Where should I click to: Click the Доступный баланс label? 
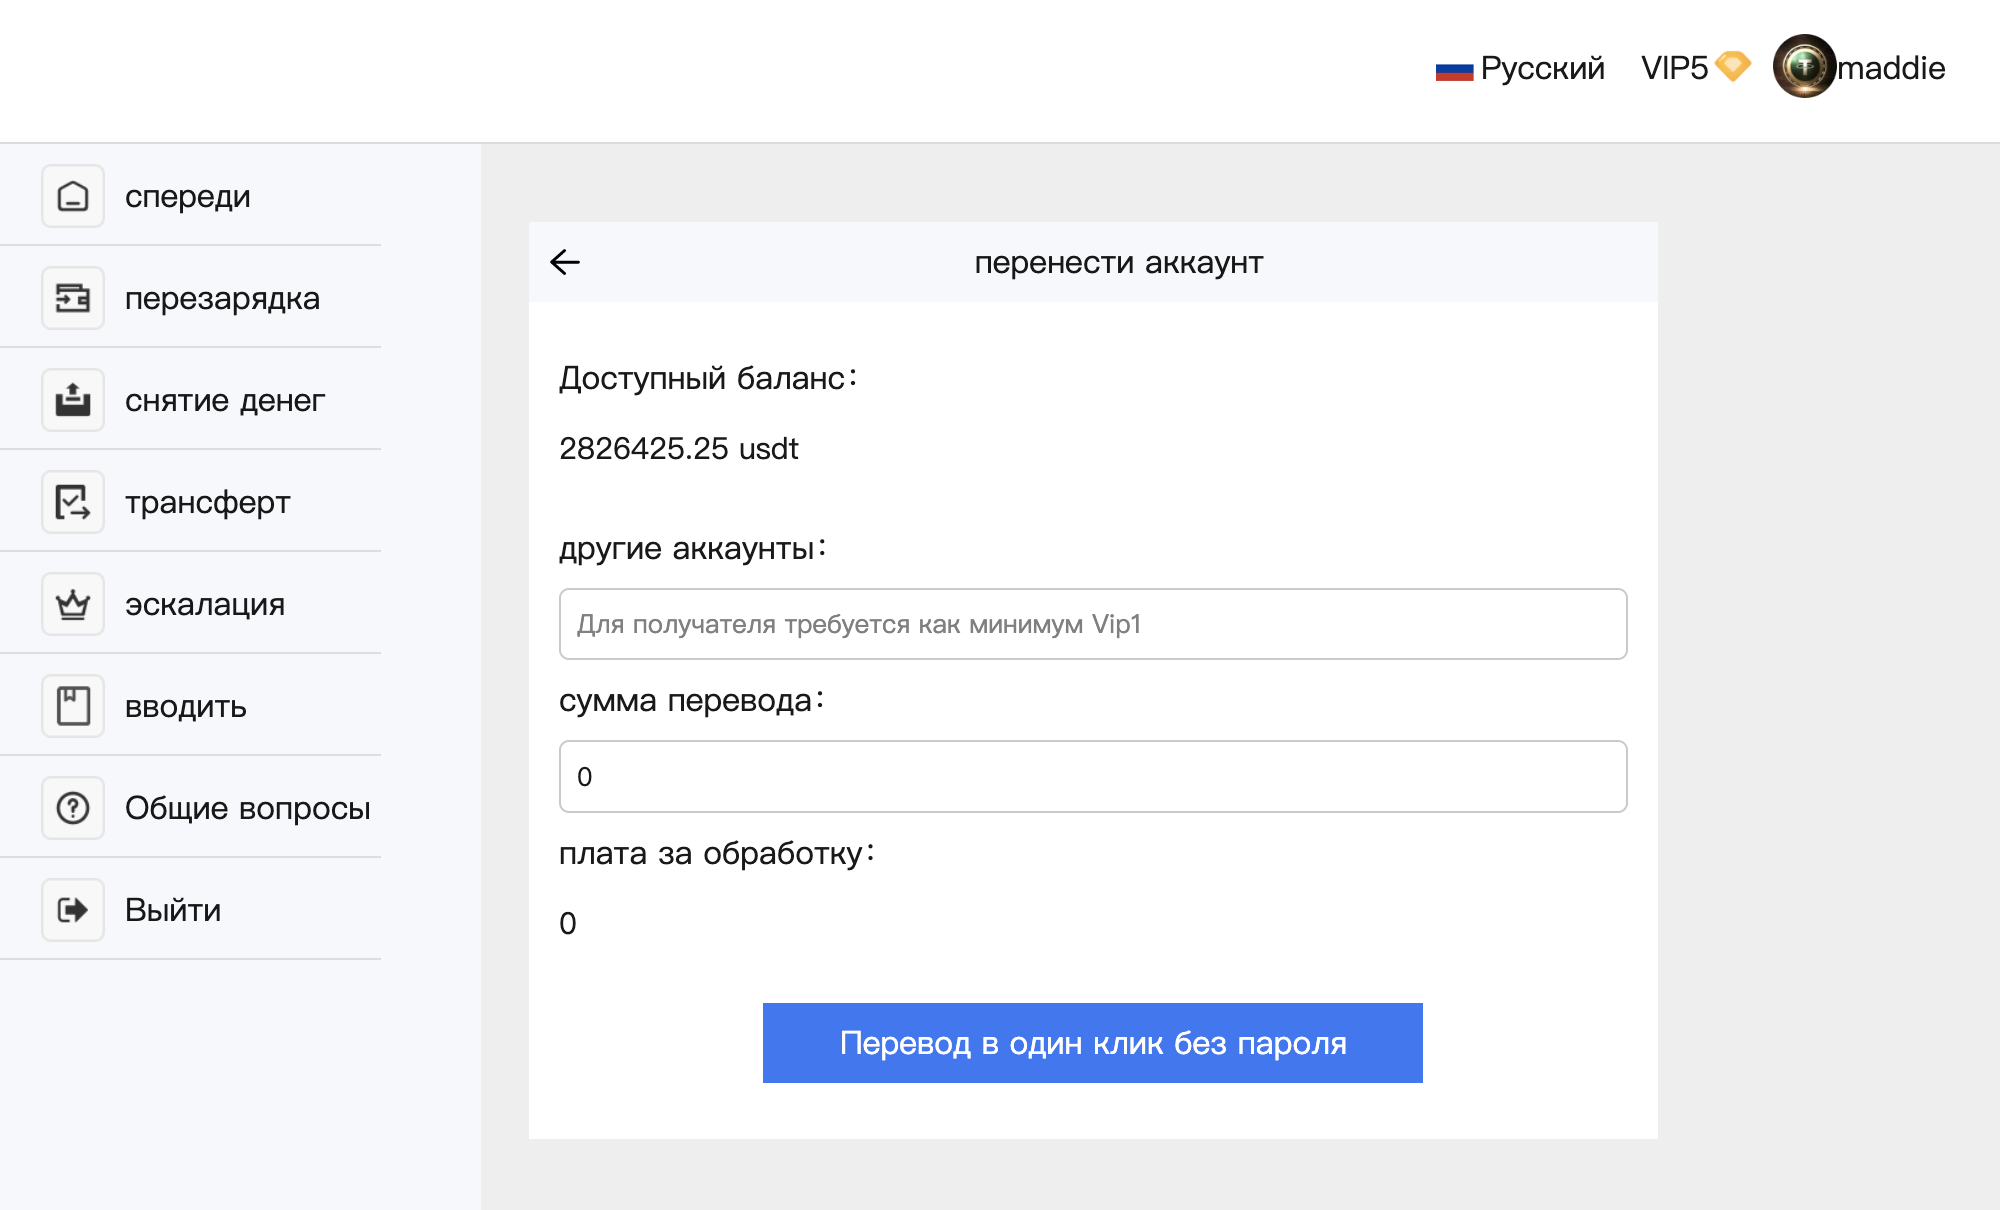(x=708, y=379)
